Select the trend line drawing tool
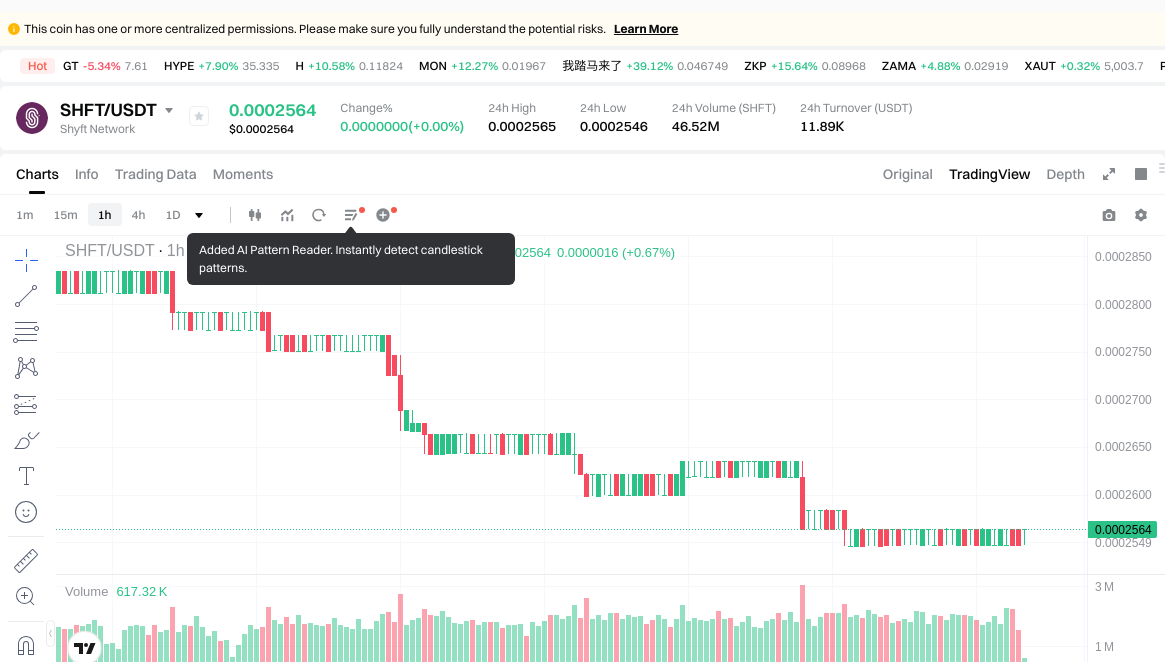 click(x=26, y=296)
